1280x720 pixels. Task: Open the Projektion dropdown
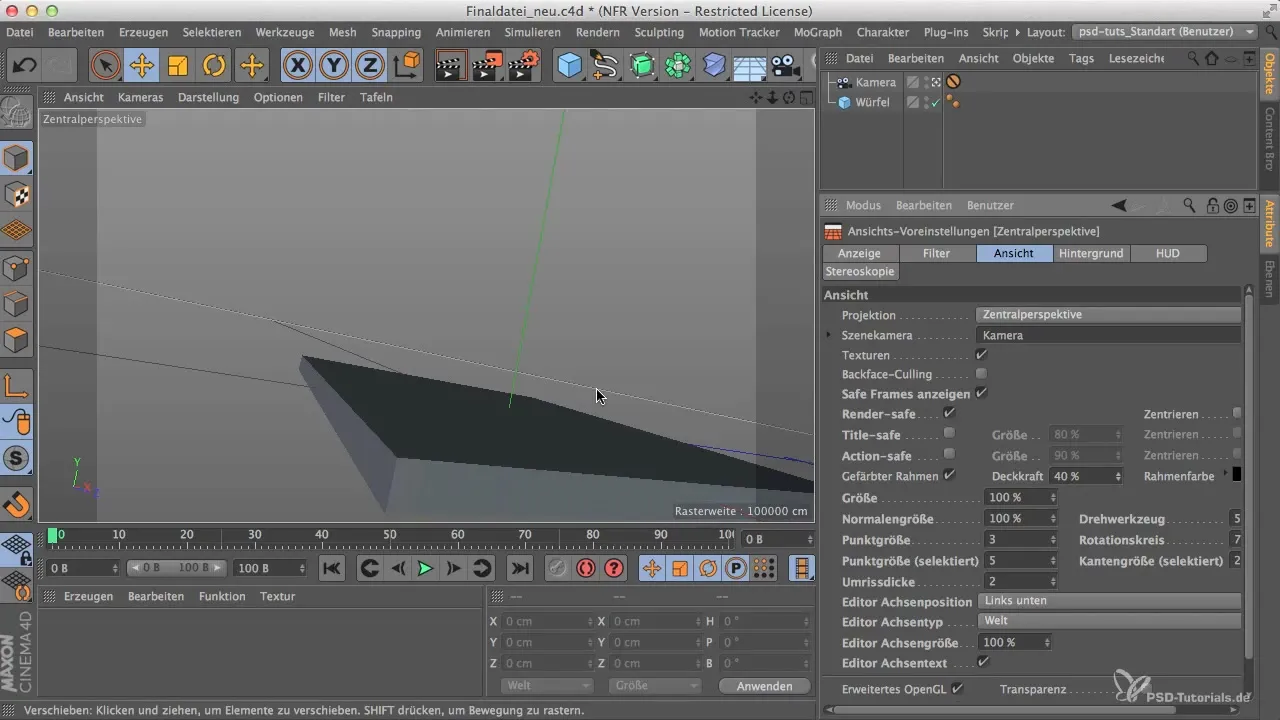pos(1108,315)
